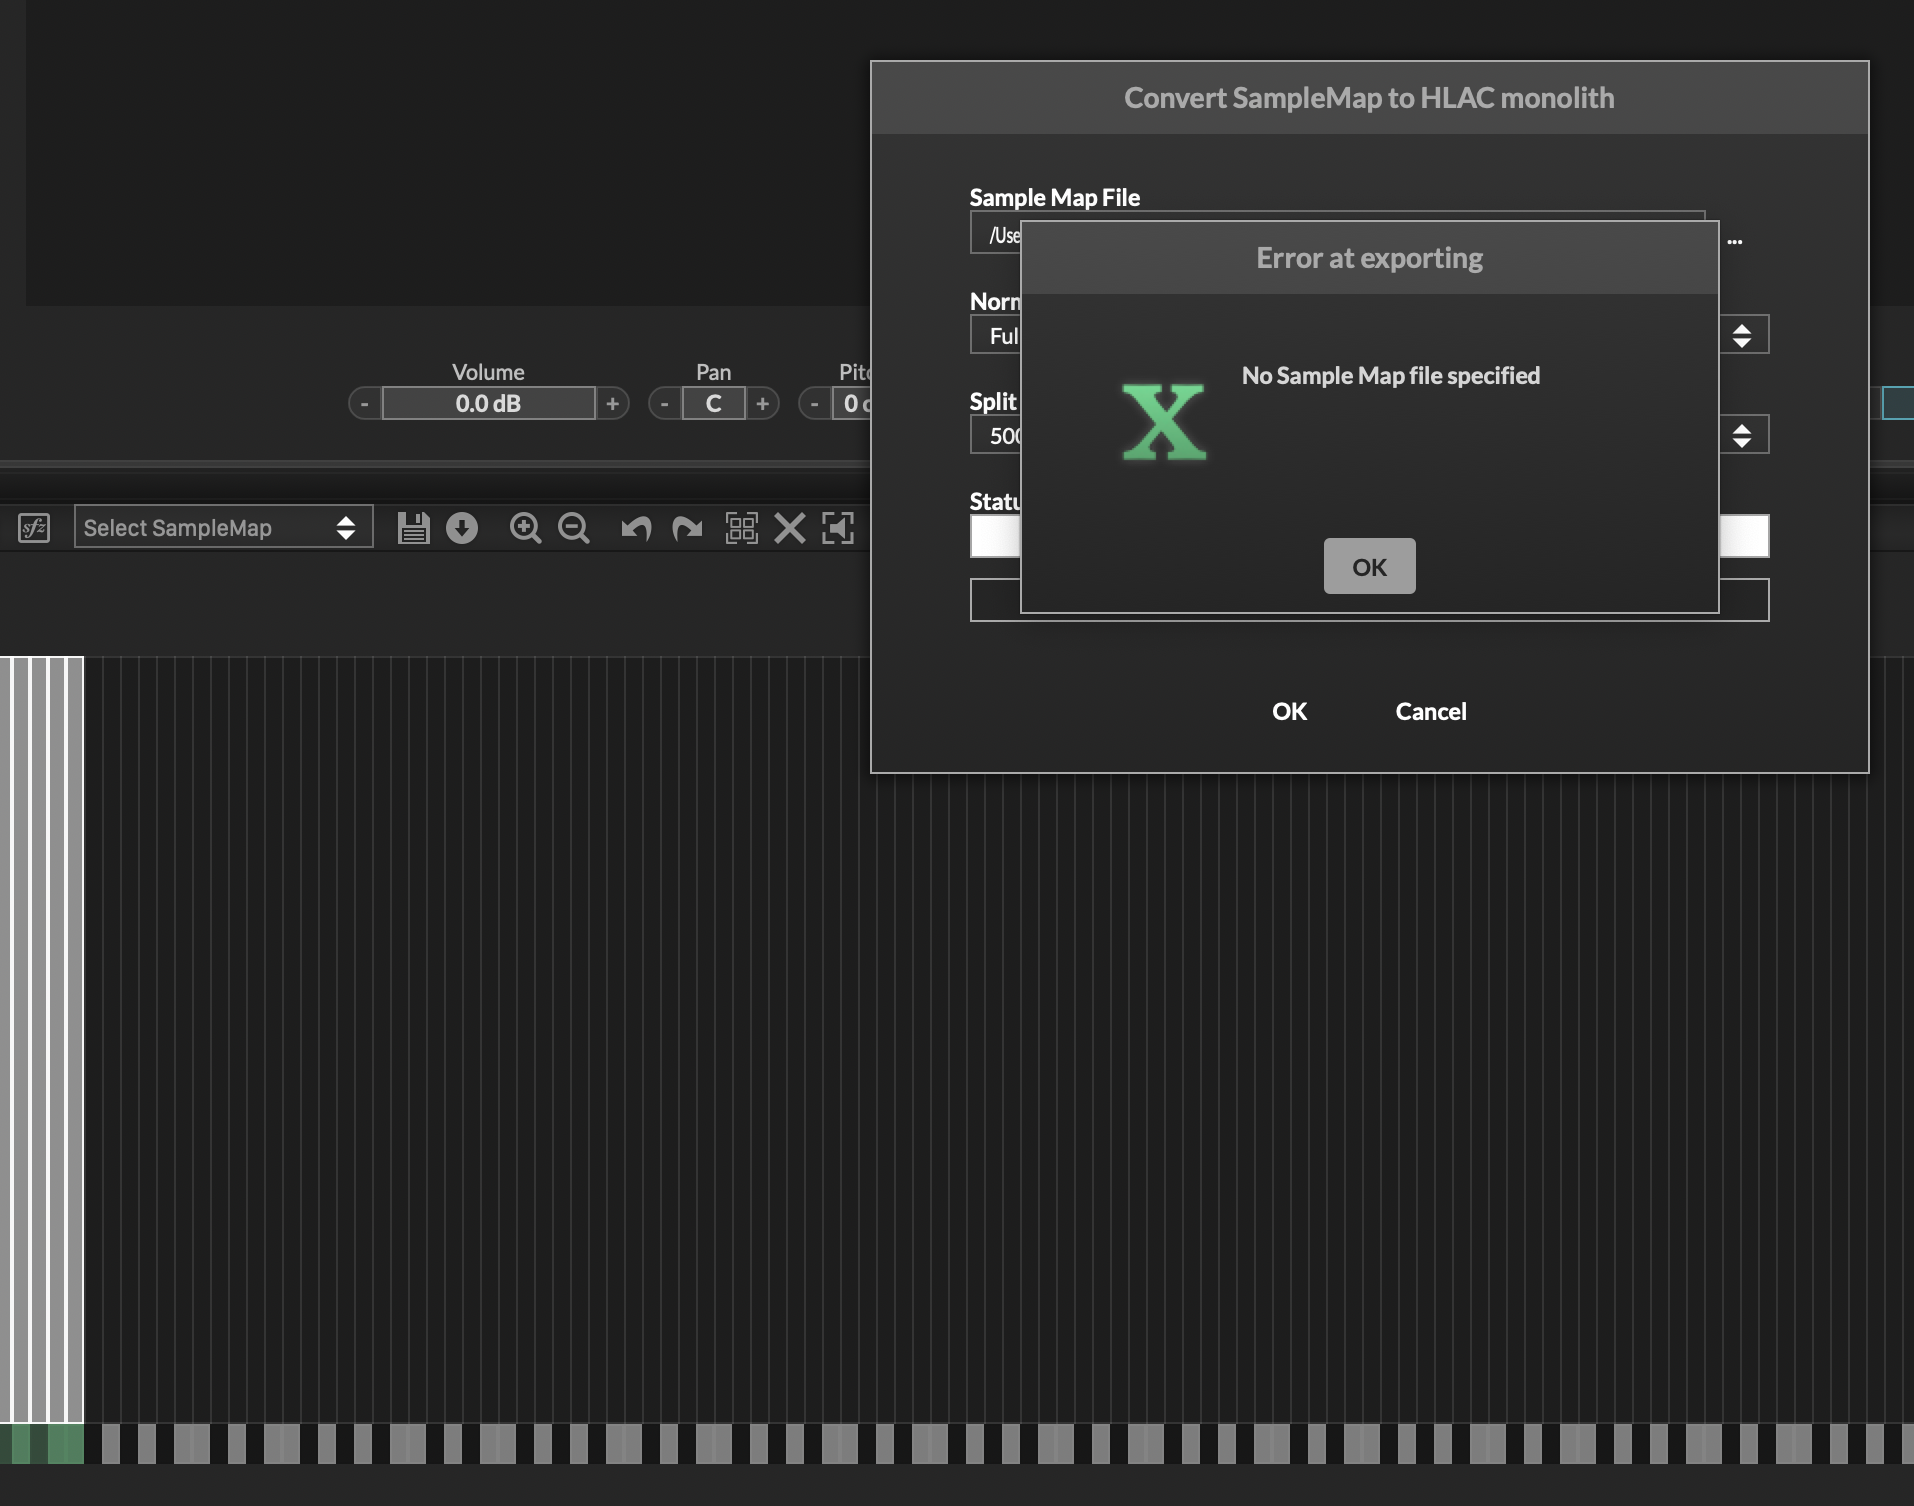Click the 'Error at exporting' title
This screenshot has height=1506, width=1914.
click(1369, 258)
